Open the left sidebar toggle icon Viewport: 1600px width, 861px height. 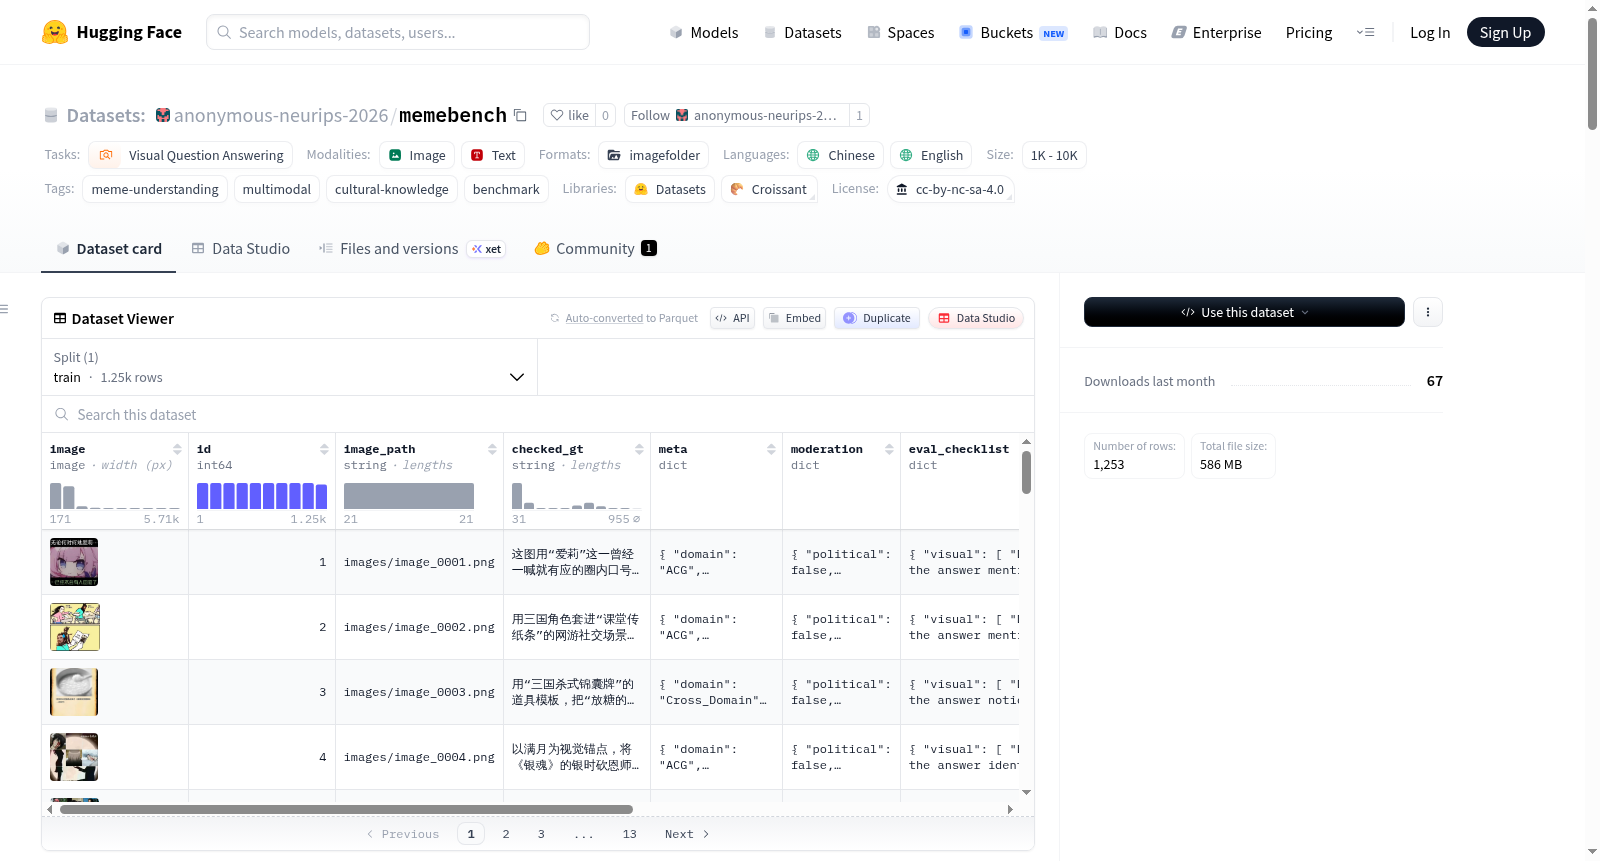pyautogui.click(x=5, y=309)
